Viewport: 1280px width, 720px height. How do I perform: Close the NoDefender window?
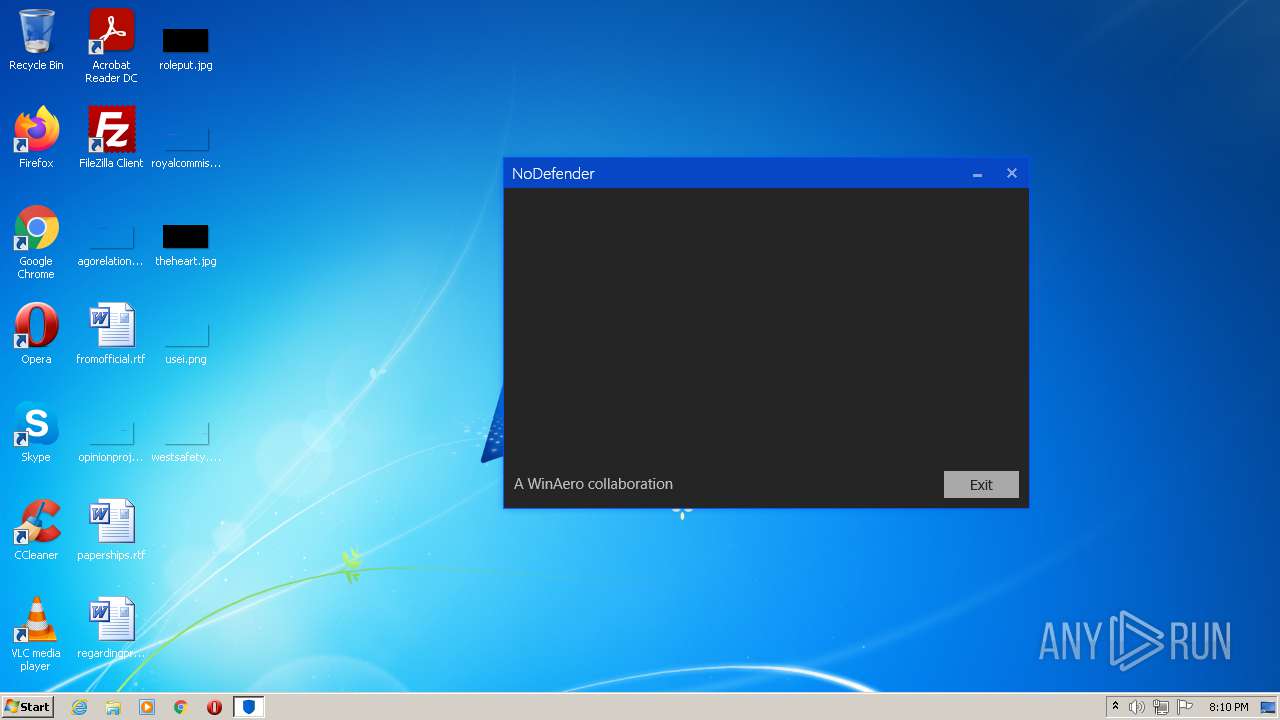[1011, 174]
